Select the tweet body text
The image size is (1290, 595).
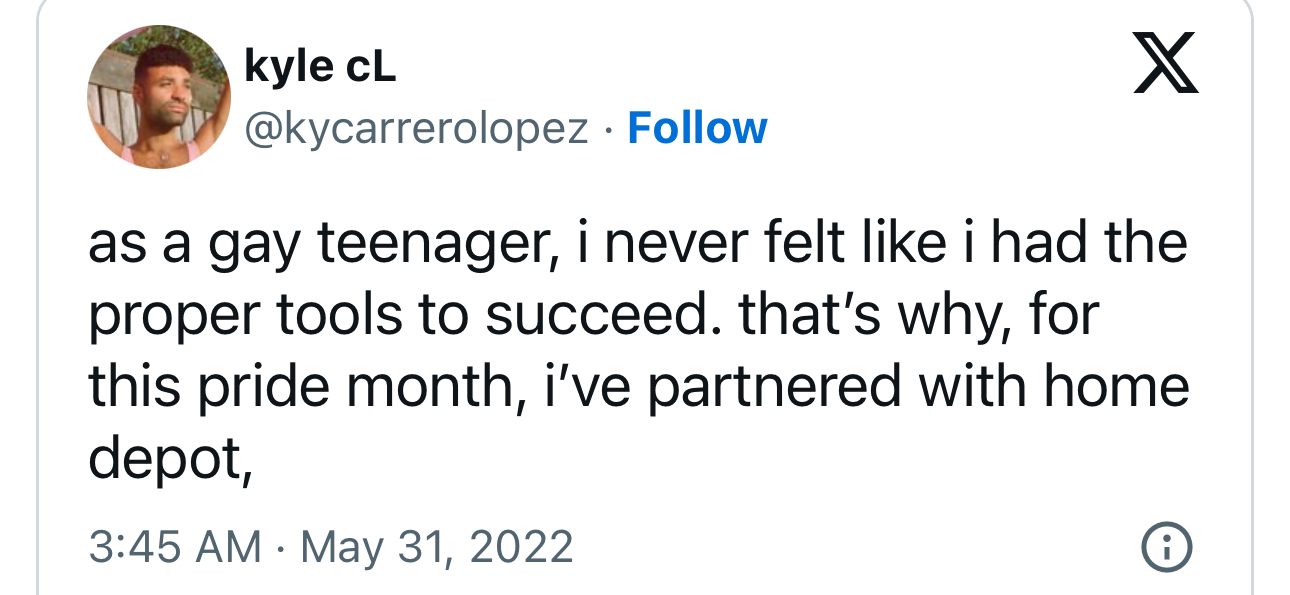pyautogui.click(x=639, y=351)
